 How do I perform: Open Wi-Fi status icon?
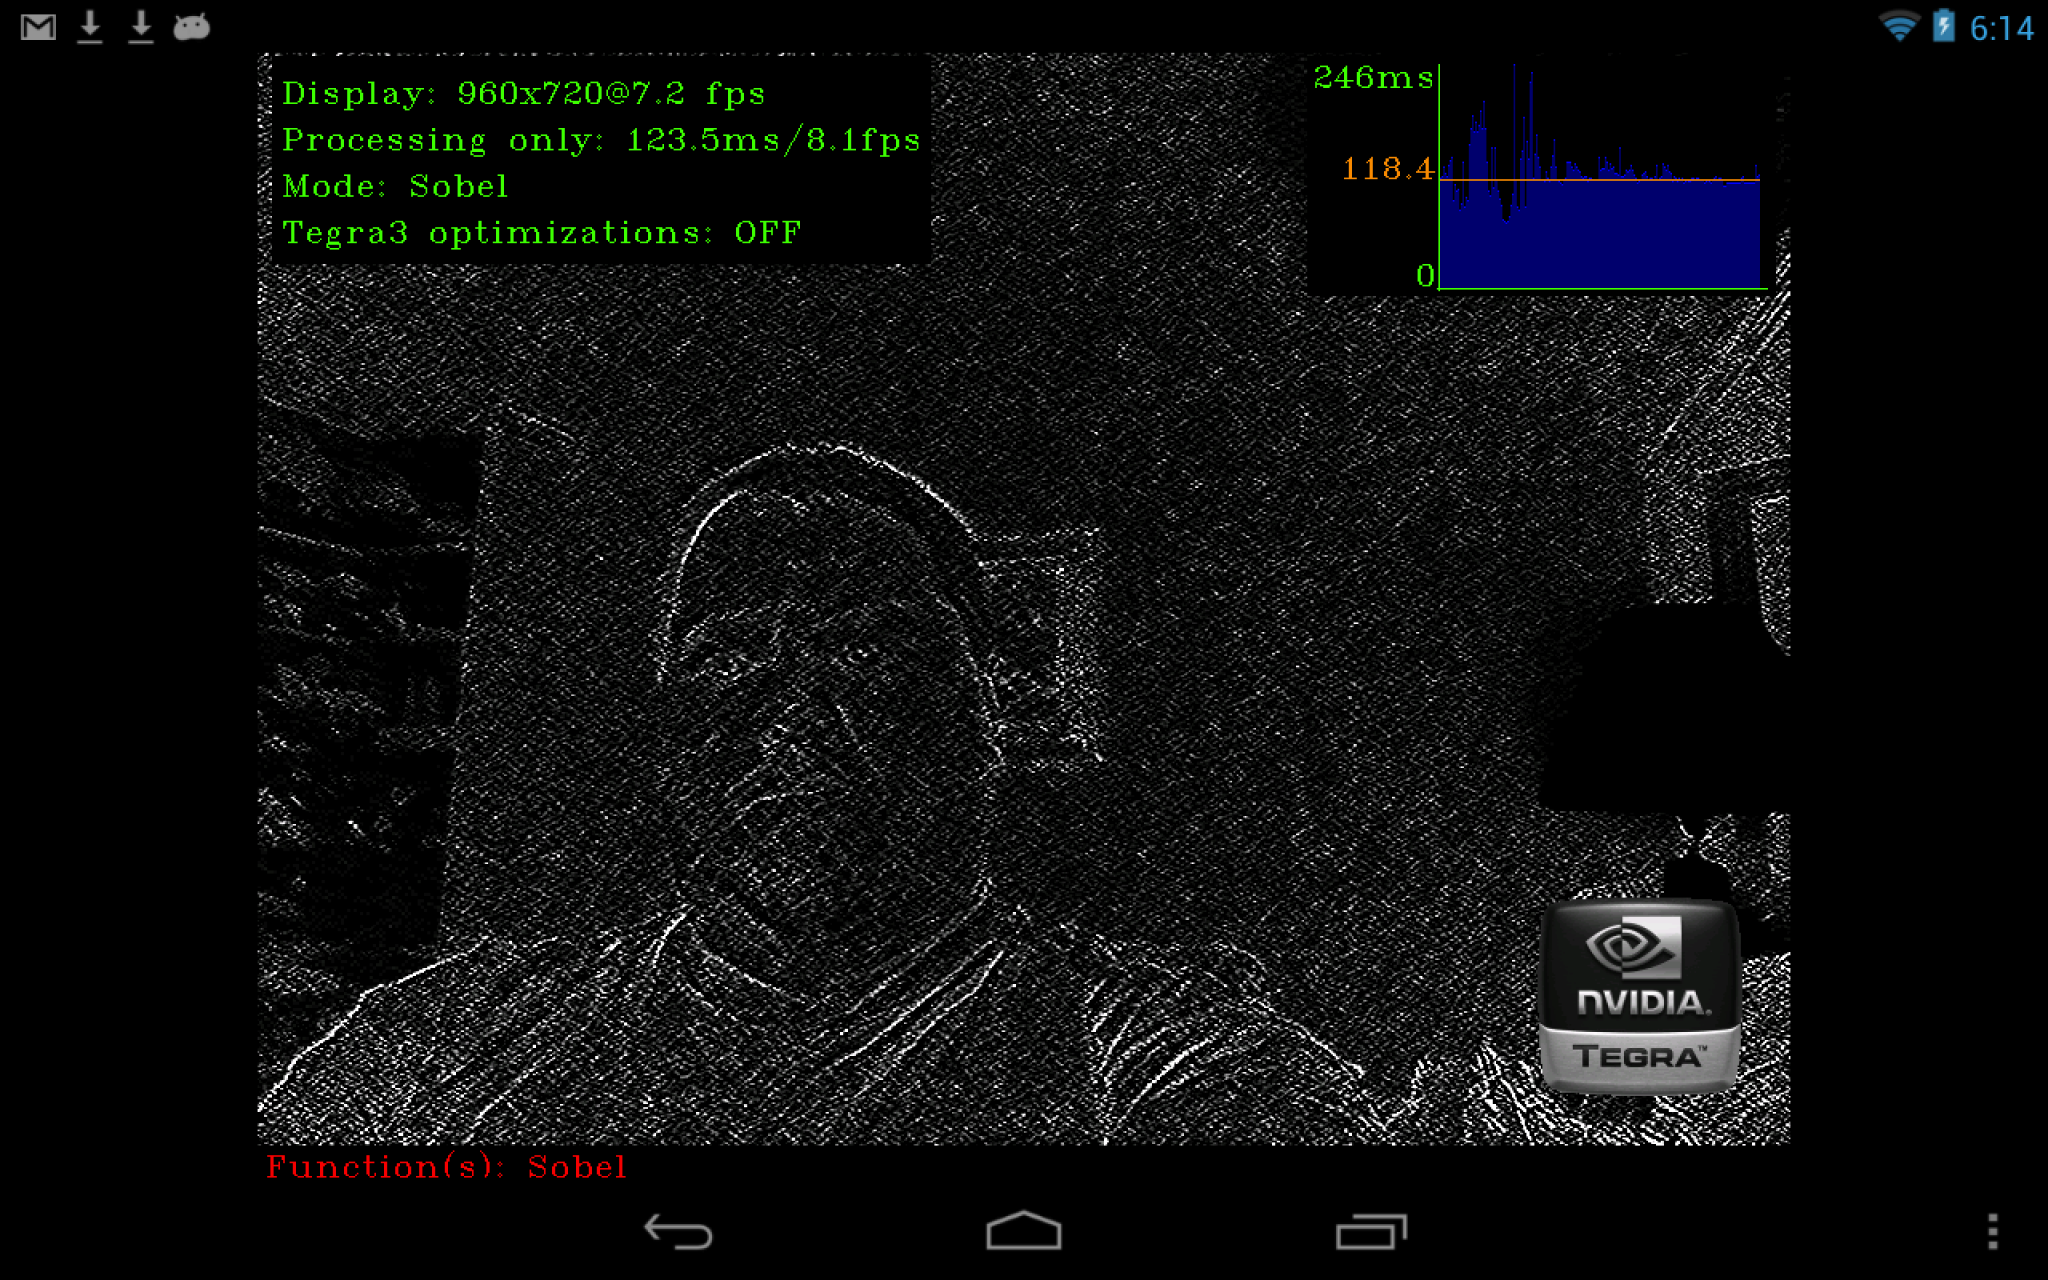(x=1897, y=26)
